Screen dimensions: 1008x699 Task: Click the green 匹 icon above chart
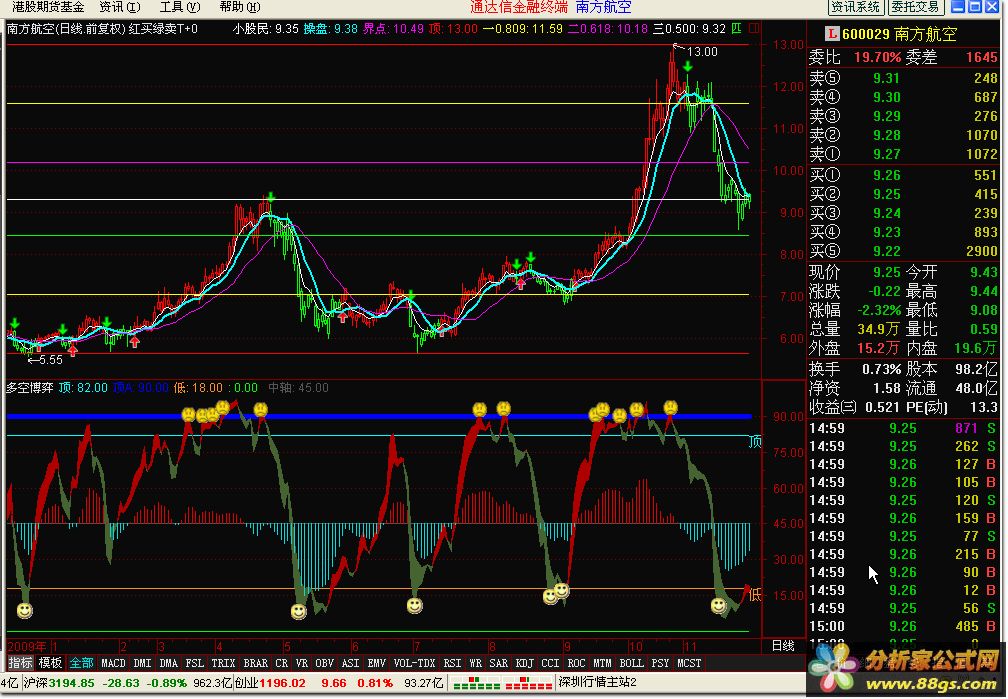tap(737, 28)
